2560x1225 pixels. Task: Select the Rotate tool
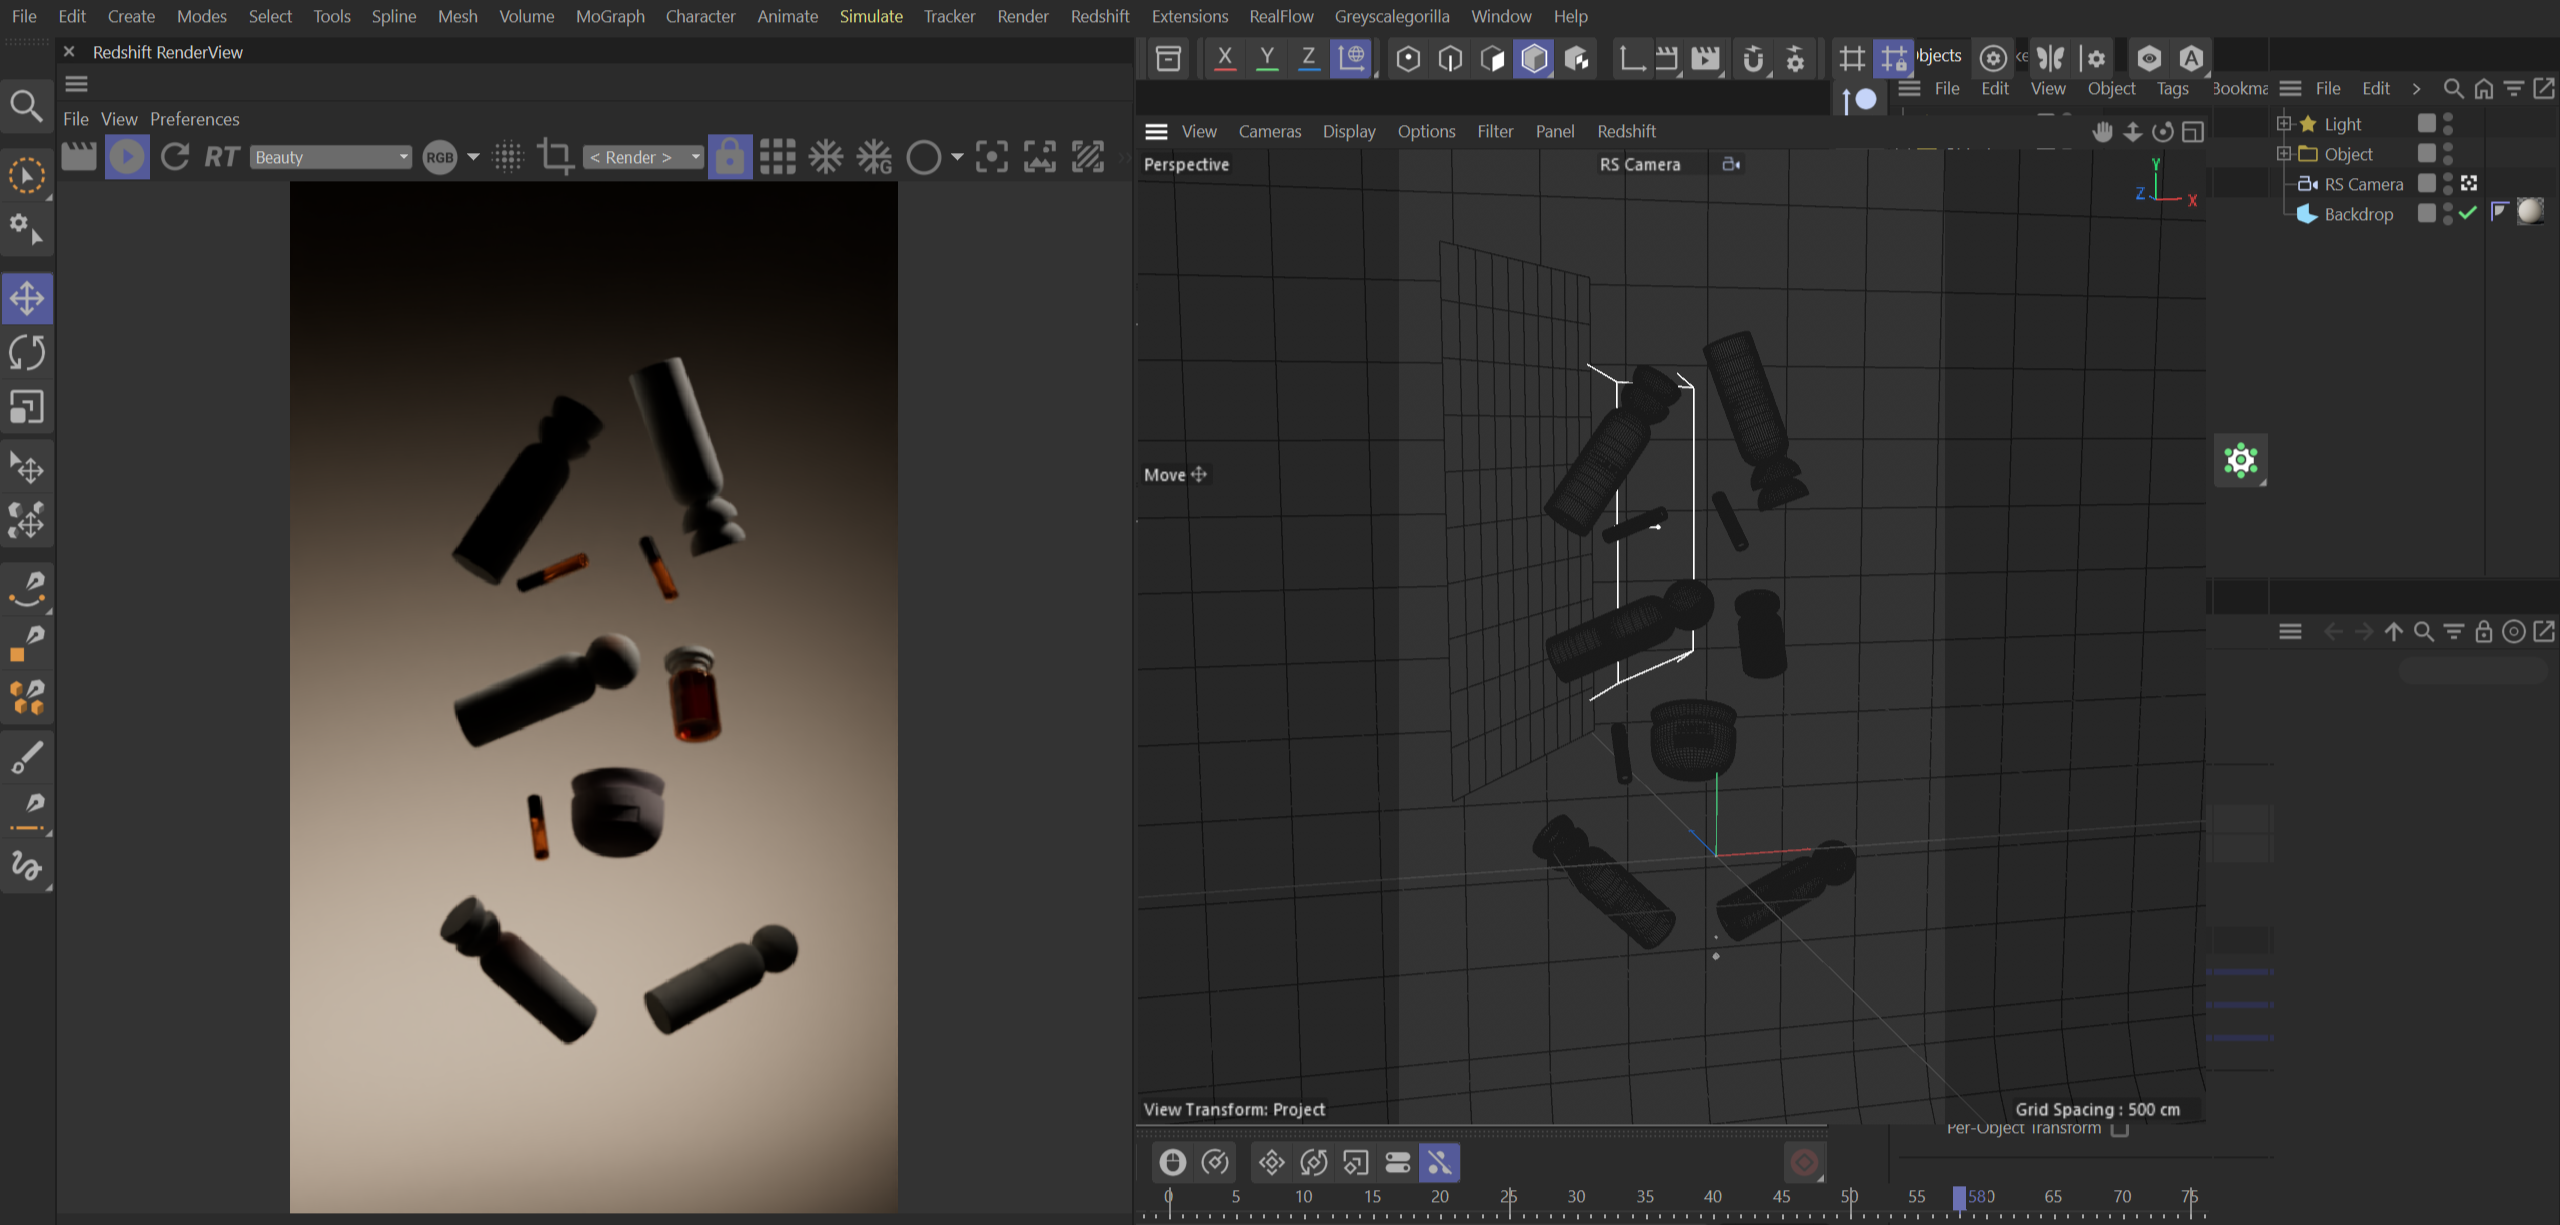[27, 352]
